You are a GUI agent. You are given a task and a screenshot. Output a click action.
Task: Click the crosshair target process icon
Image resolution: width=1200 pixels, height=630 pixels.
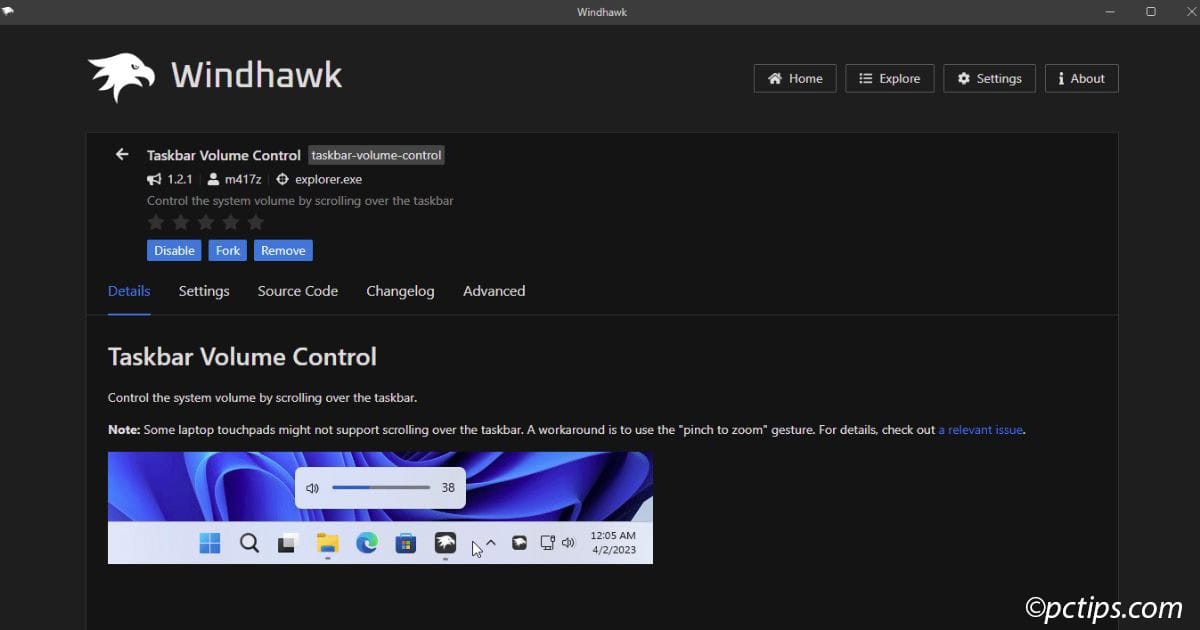coord(282,179)
